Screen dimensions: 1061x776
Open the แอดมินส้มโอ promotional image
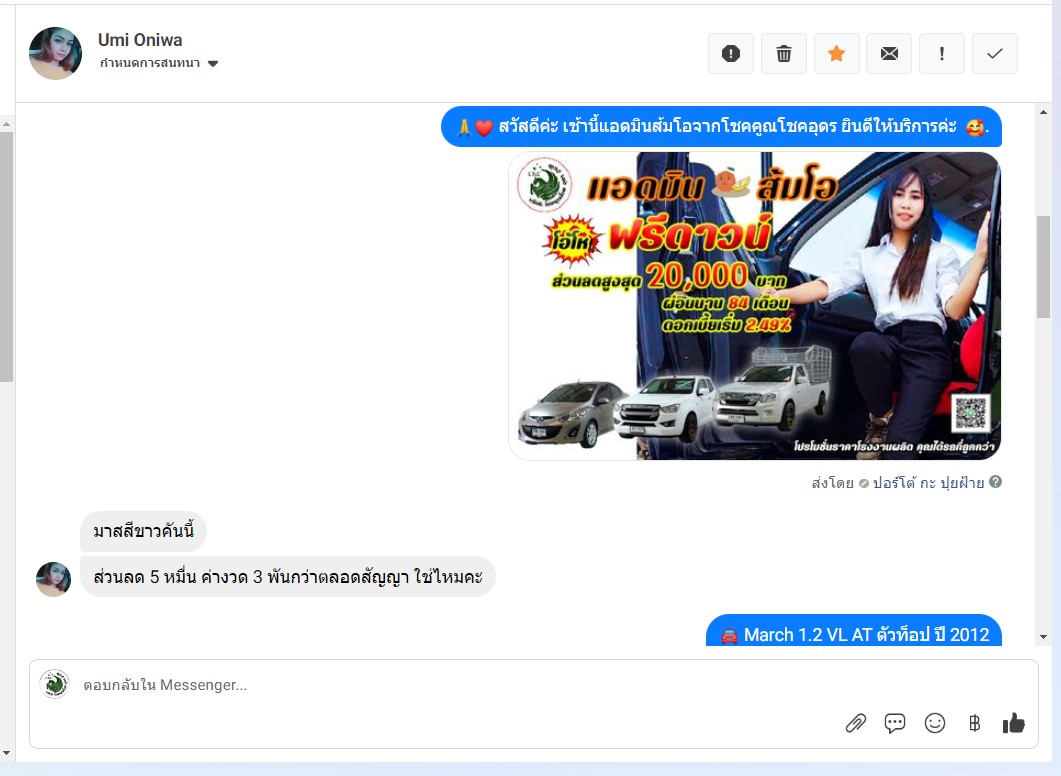[x=754, y=306]
